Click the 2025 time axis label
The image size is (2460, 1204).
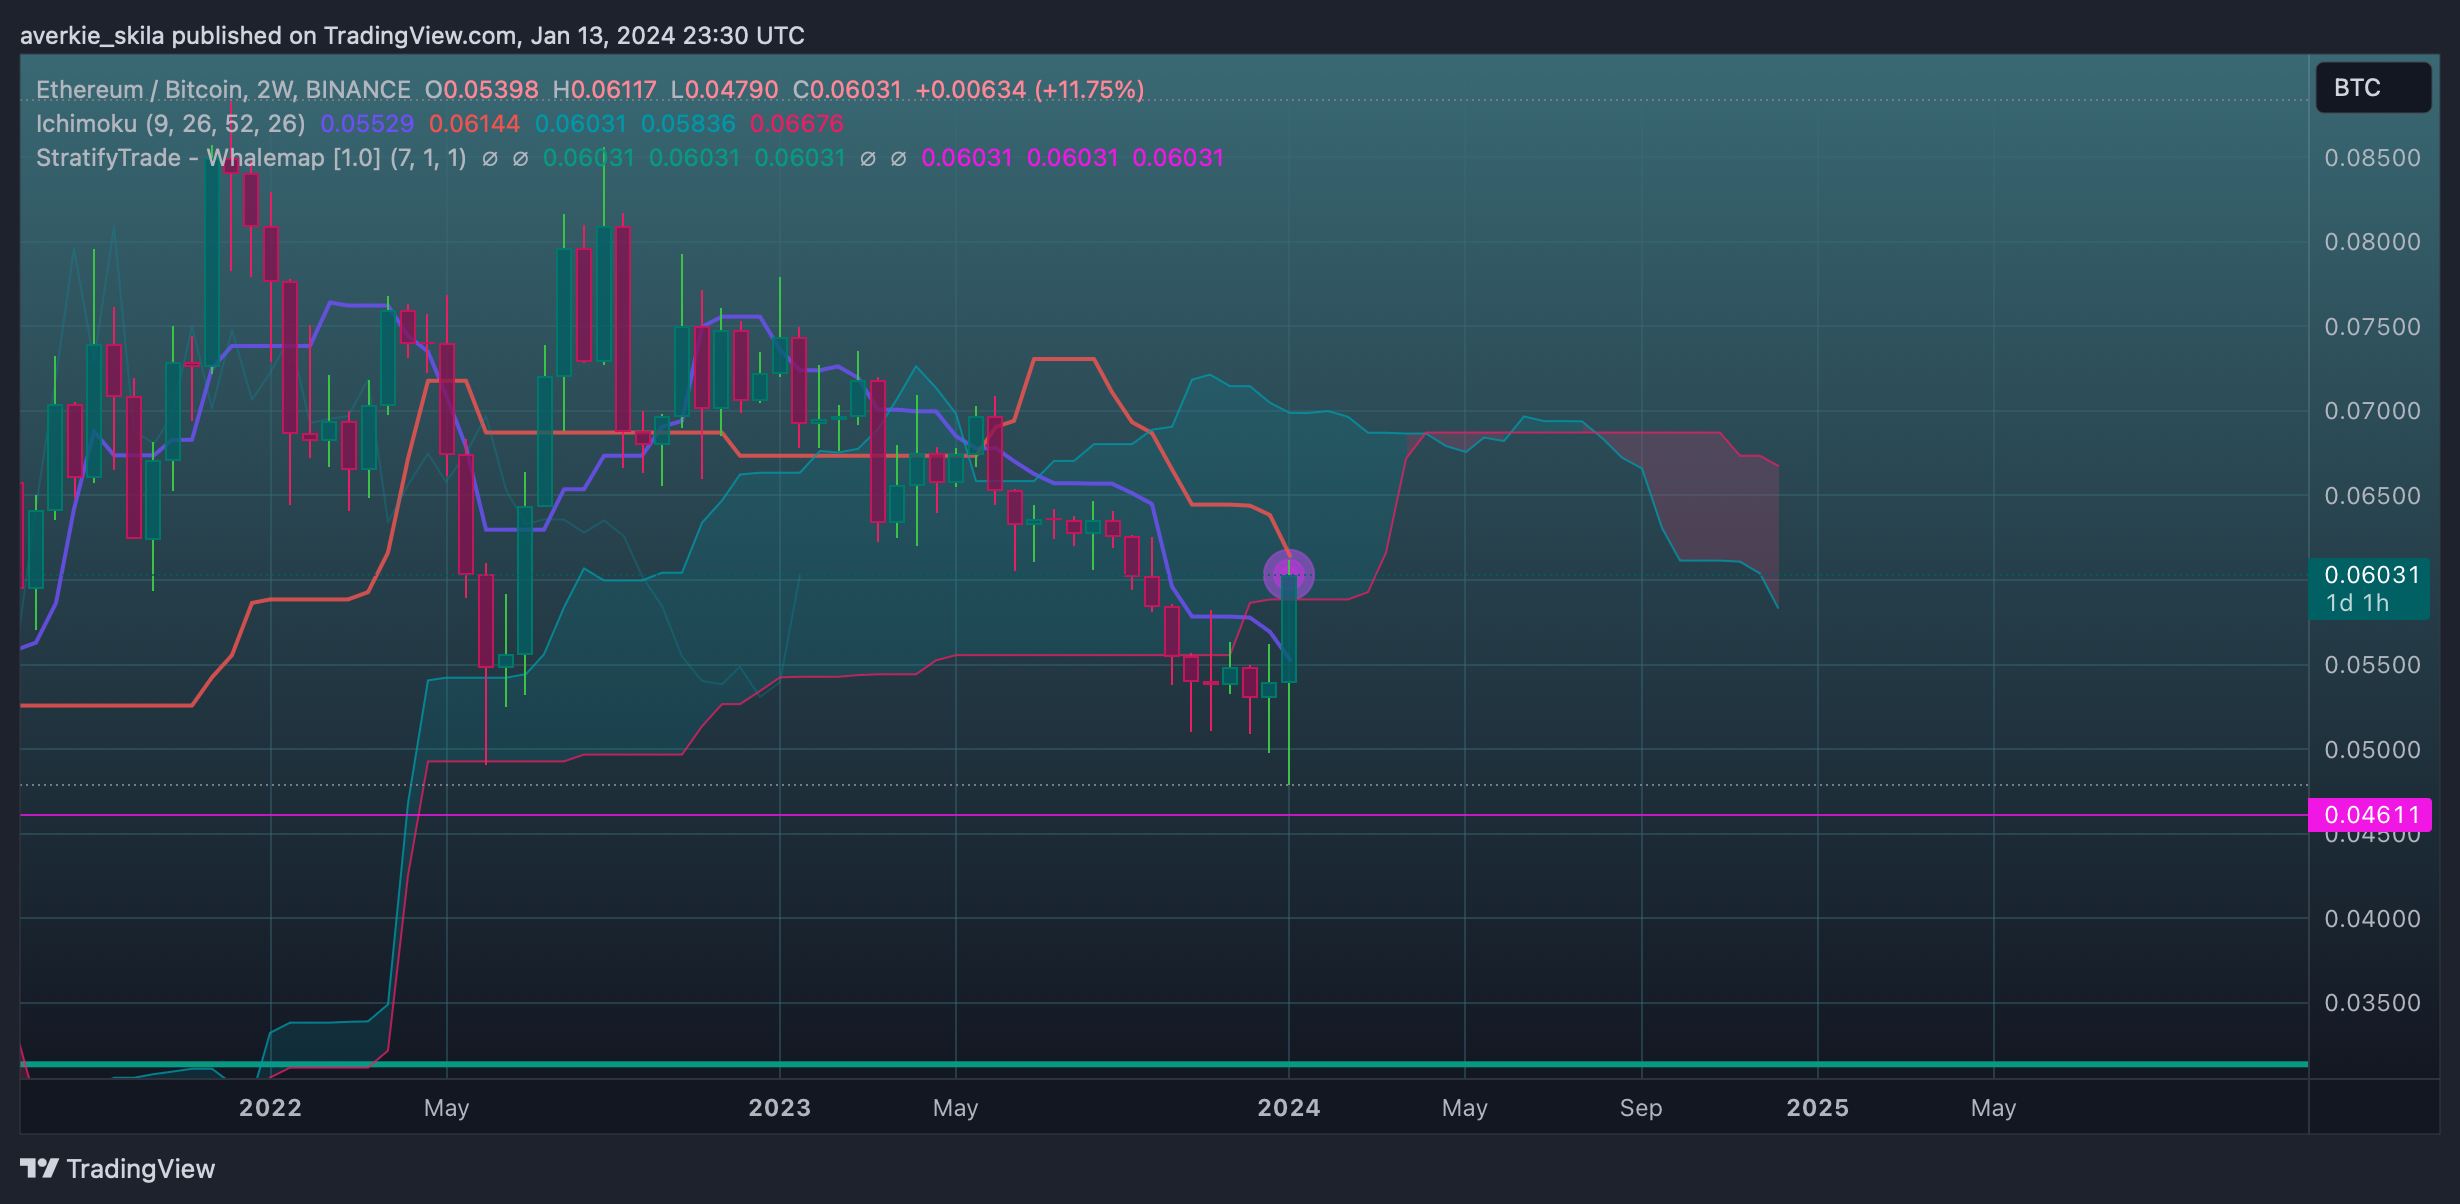pyautogui.click(x=1818, y=1108)
